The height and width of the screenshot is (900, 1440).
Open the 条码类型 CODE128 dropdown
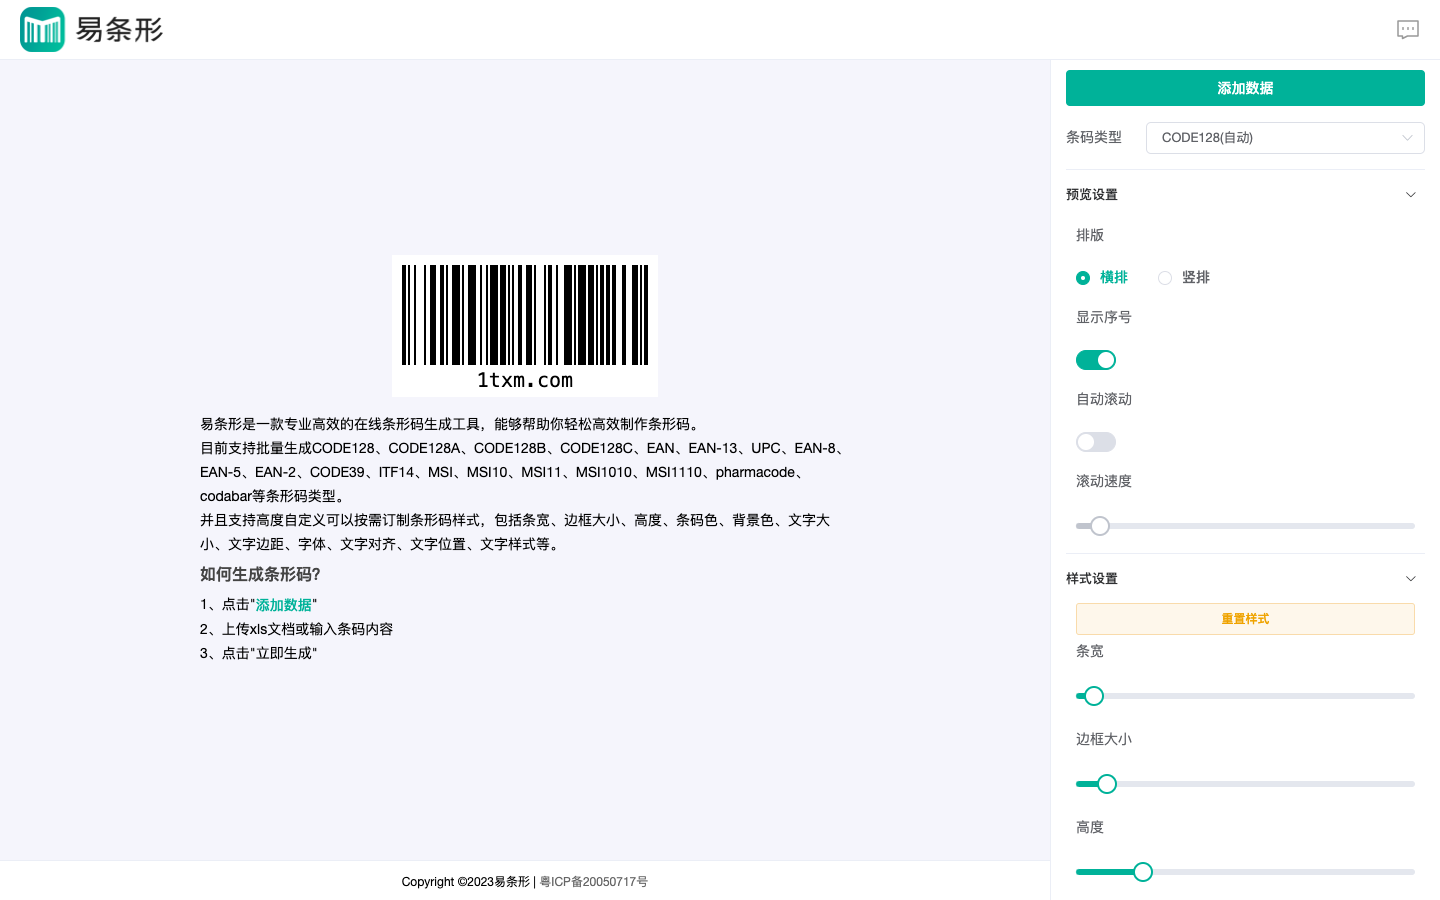click(x=1284, y=138)
